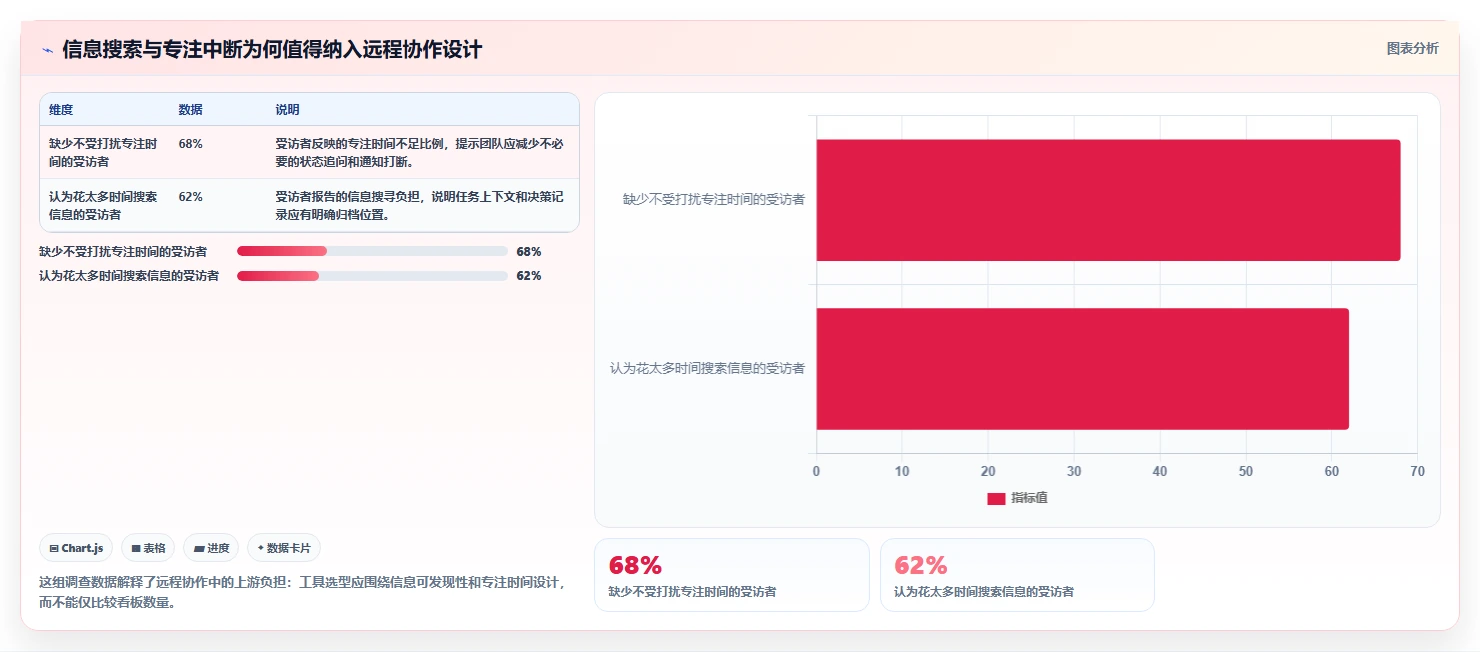1480x652 pixels.
Task: Click the 62% cell in the table
Action: click(x=190, y=197)
